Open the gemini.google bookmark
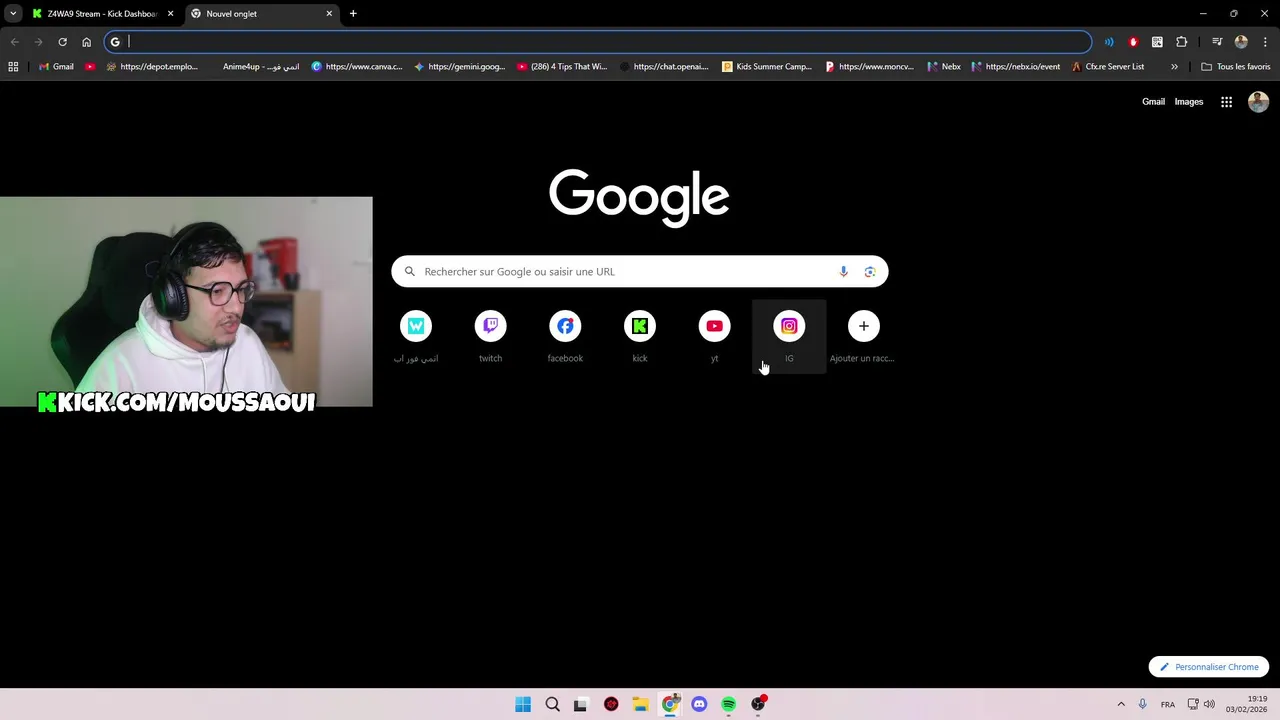The image size is (1280, 720). (459, 67)
